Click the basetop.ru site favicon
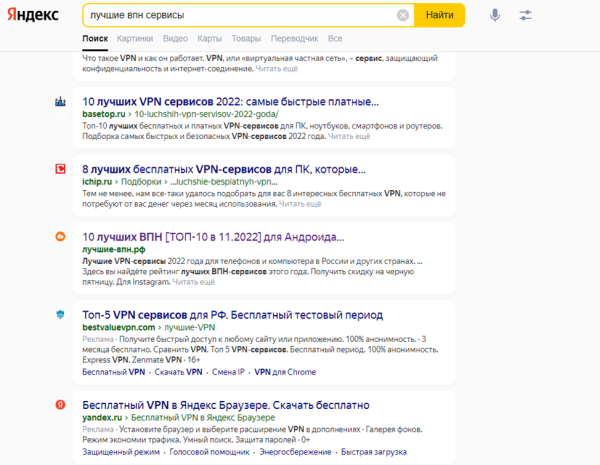Viewport: 600px width, 465px height. [60, 102]
